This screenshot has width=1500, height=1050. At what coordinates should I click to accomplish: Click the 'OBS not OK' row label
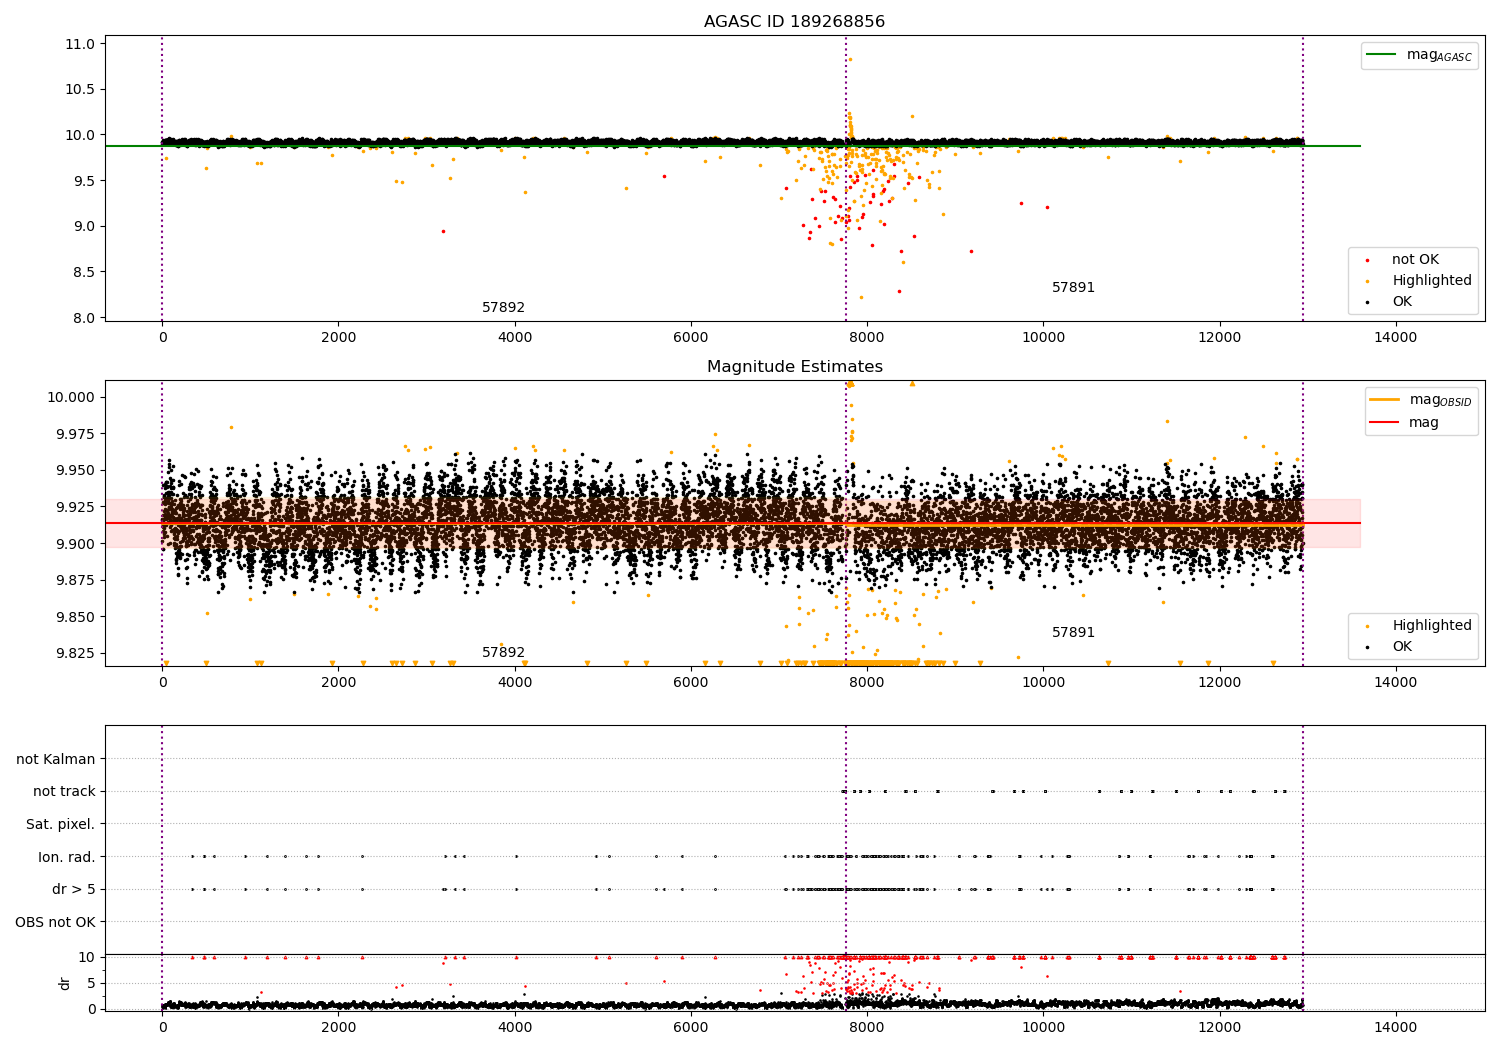coord(56,922)
